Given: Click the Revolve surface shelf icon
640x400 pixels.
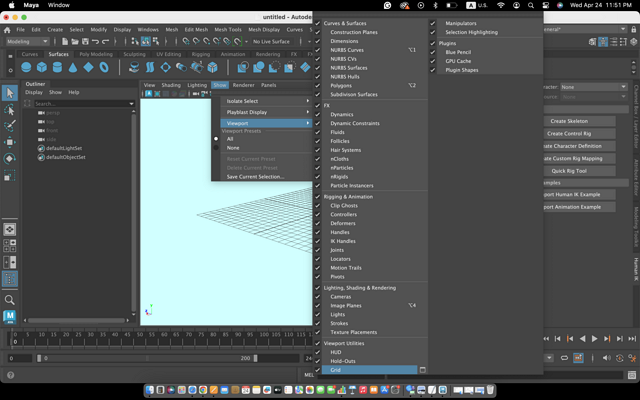Looking at the screenshot, I should click(x=134, y=67).
